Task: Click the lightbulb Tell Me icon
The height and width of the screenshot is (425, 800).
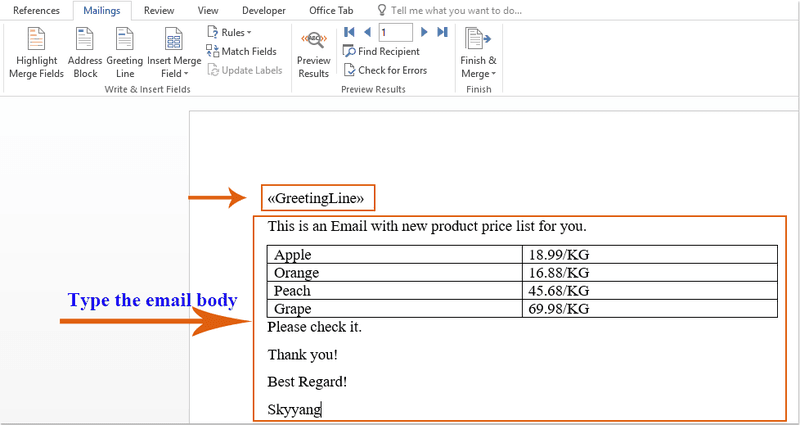Action: [381, 10]
